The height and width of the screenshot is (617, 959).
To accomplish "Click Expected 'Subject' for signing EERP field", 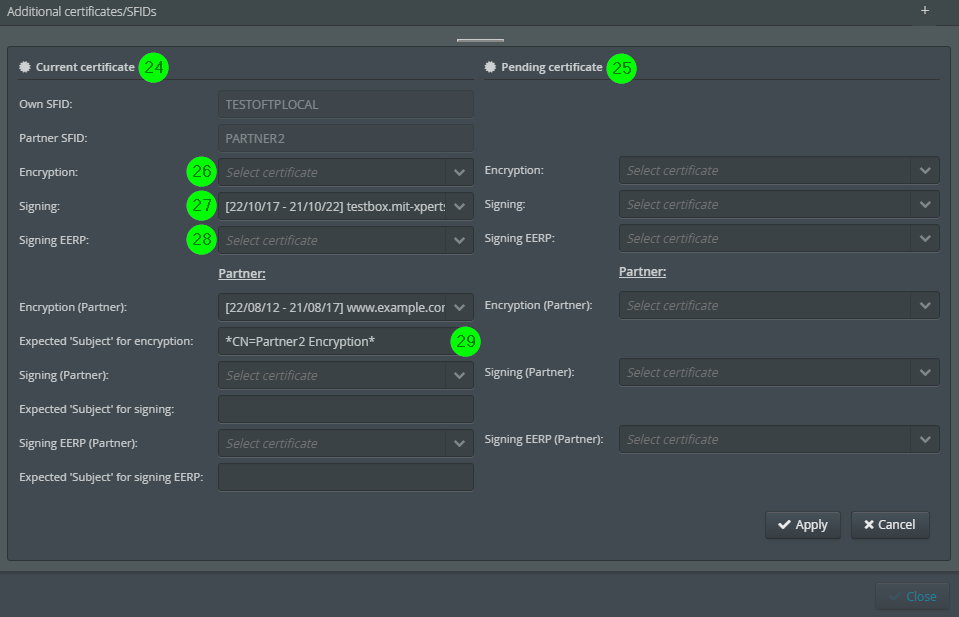I will (346, 477).
